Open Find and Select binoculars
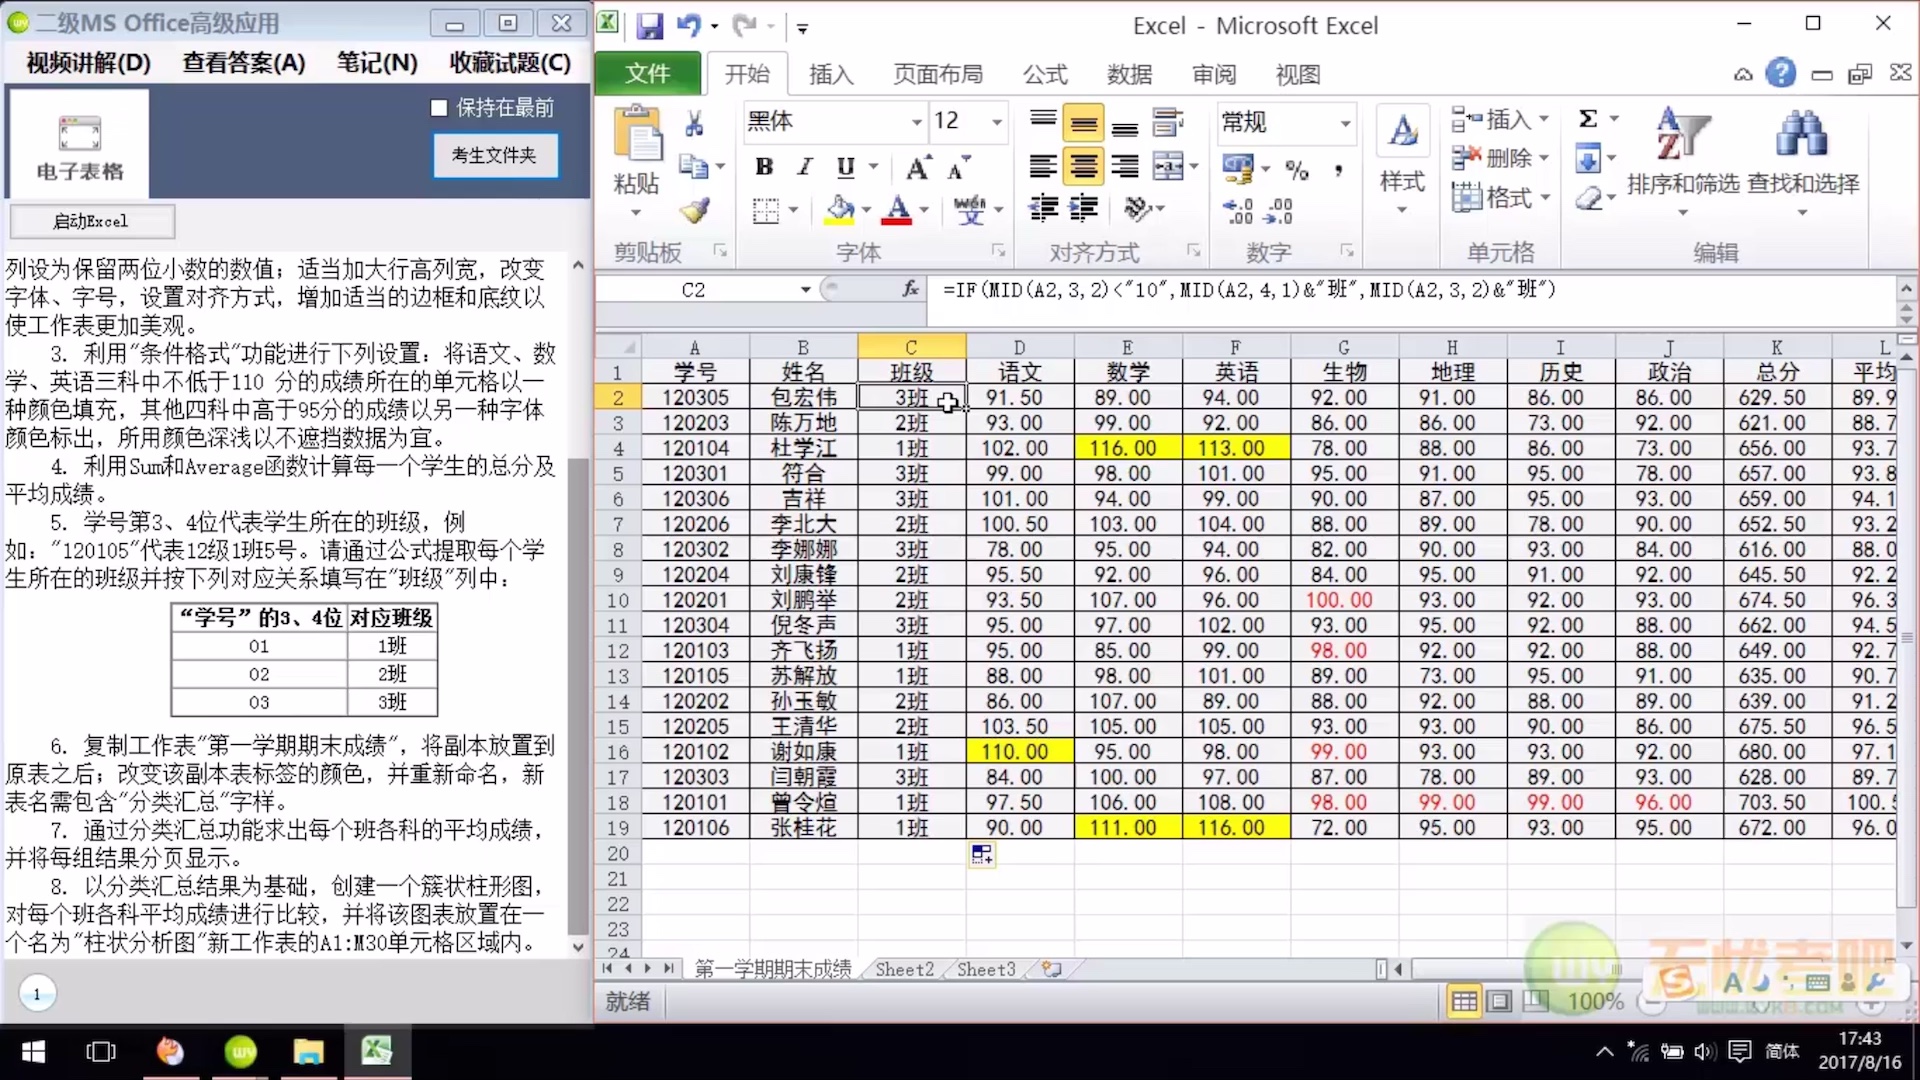Viewport: 1920px width, 1080px height. coord(1802,135)
